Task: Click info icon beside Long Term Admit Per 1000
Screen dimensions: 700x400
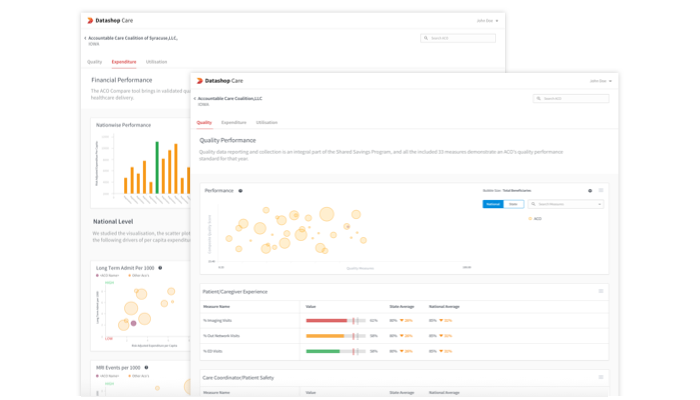Action: click(x=160, y=268)
